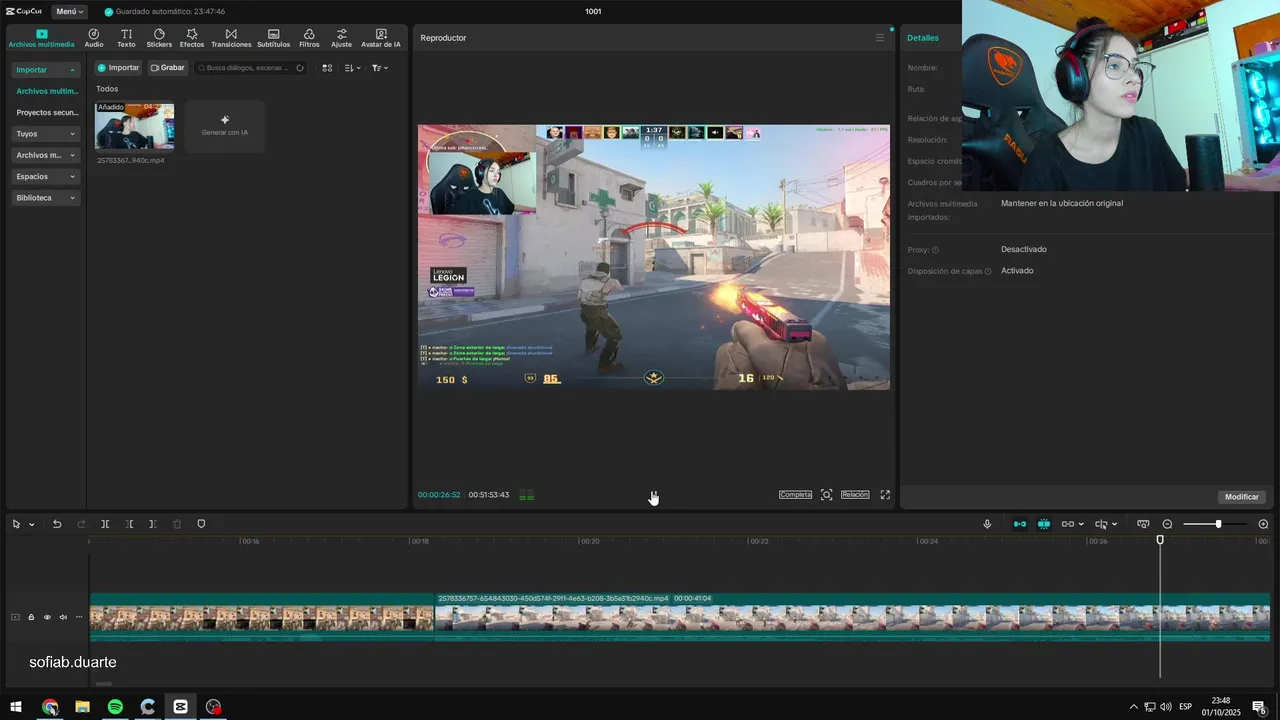Click the Relación aspect ratio button

tap(855, 495)
